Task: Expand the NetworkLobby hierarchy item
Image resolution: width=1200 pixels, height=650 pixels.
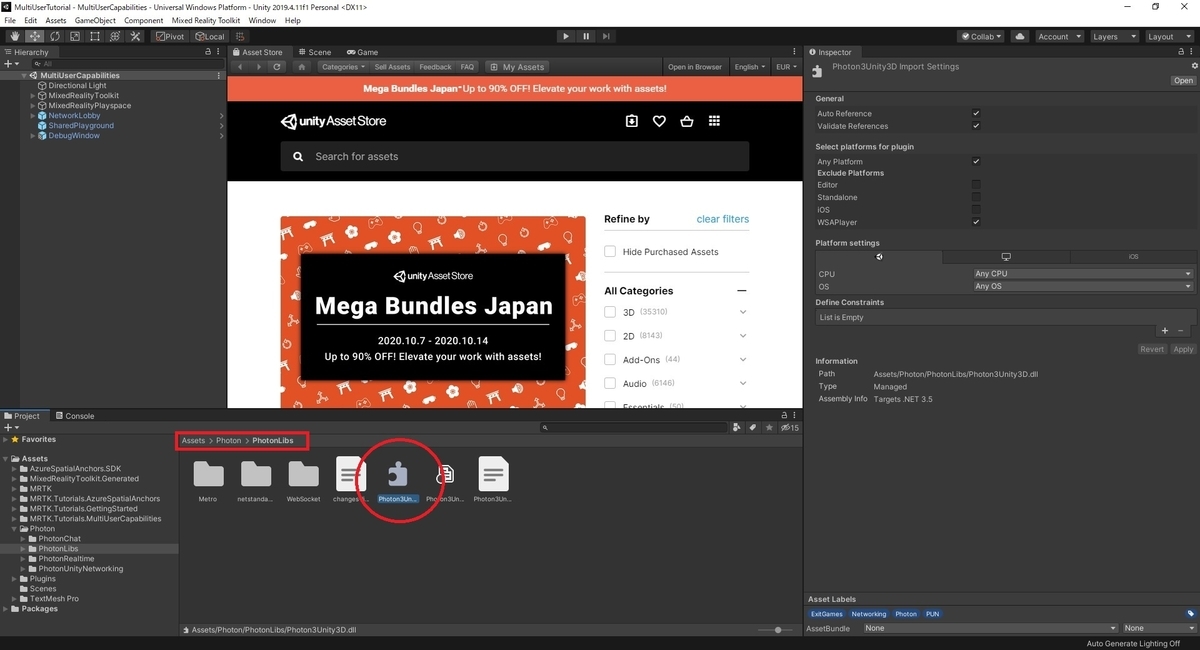Action: [33, 116]
